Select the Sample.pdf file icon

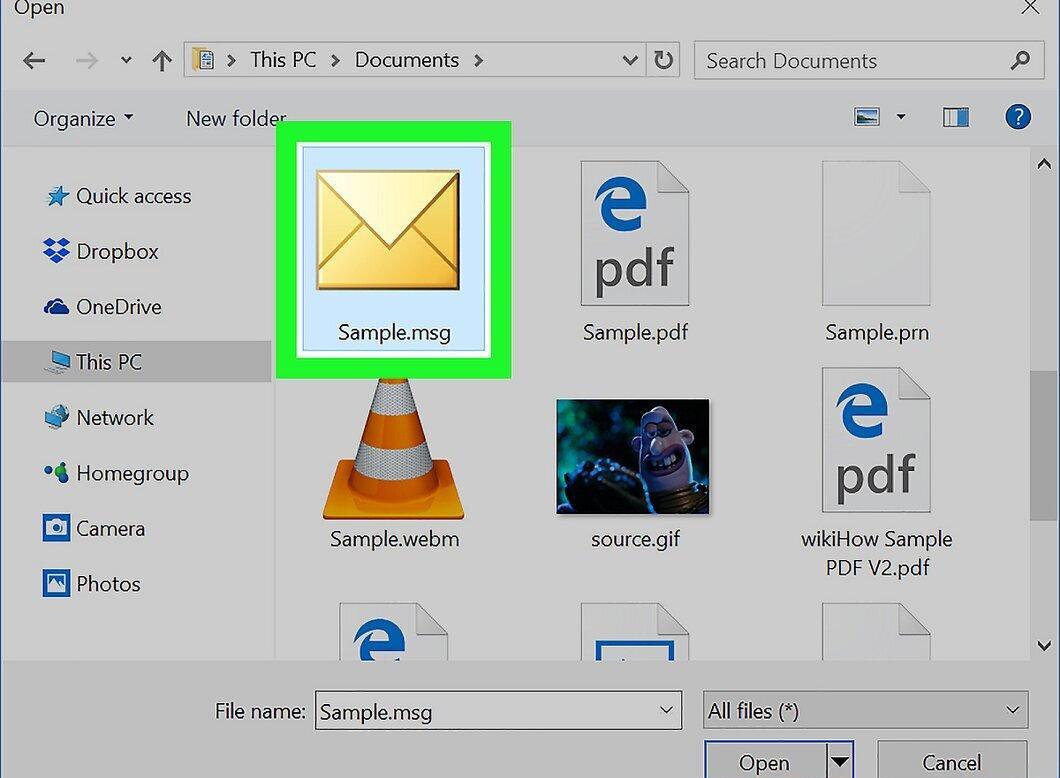635,233
